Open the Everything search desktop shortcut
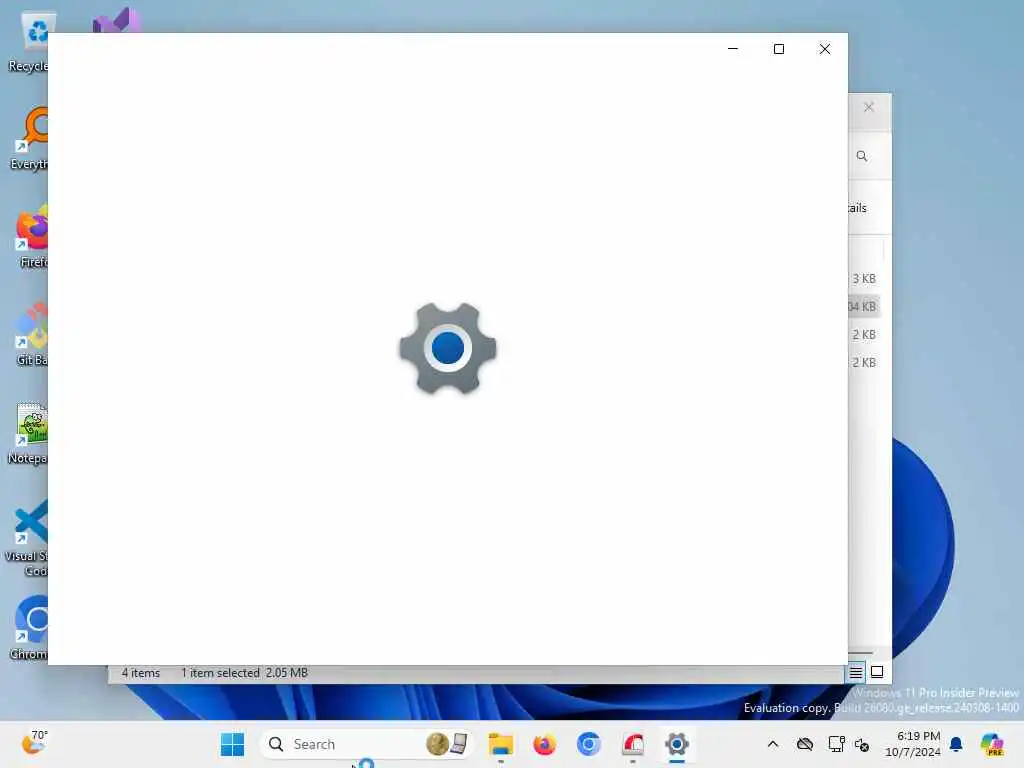This screenshot has height=768, width=1024. [x=30, y=138]
